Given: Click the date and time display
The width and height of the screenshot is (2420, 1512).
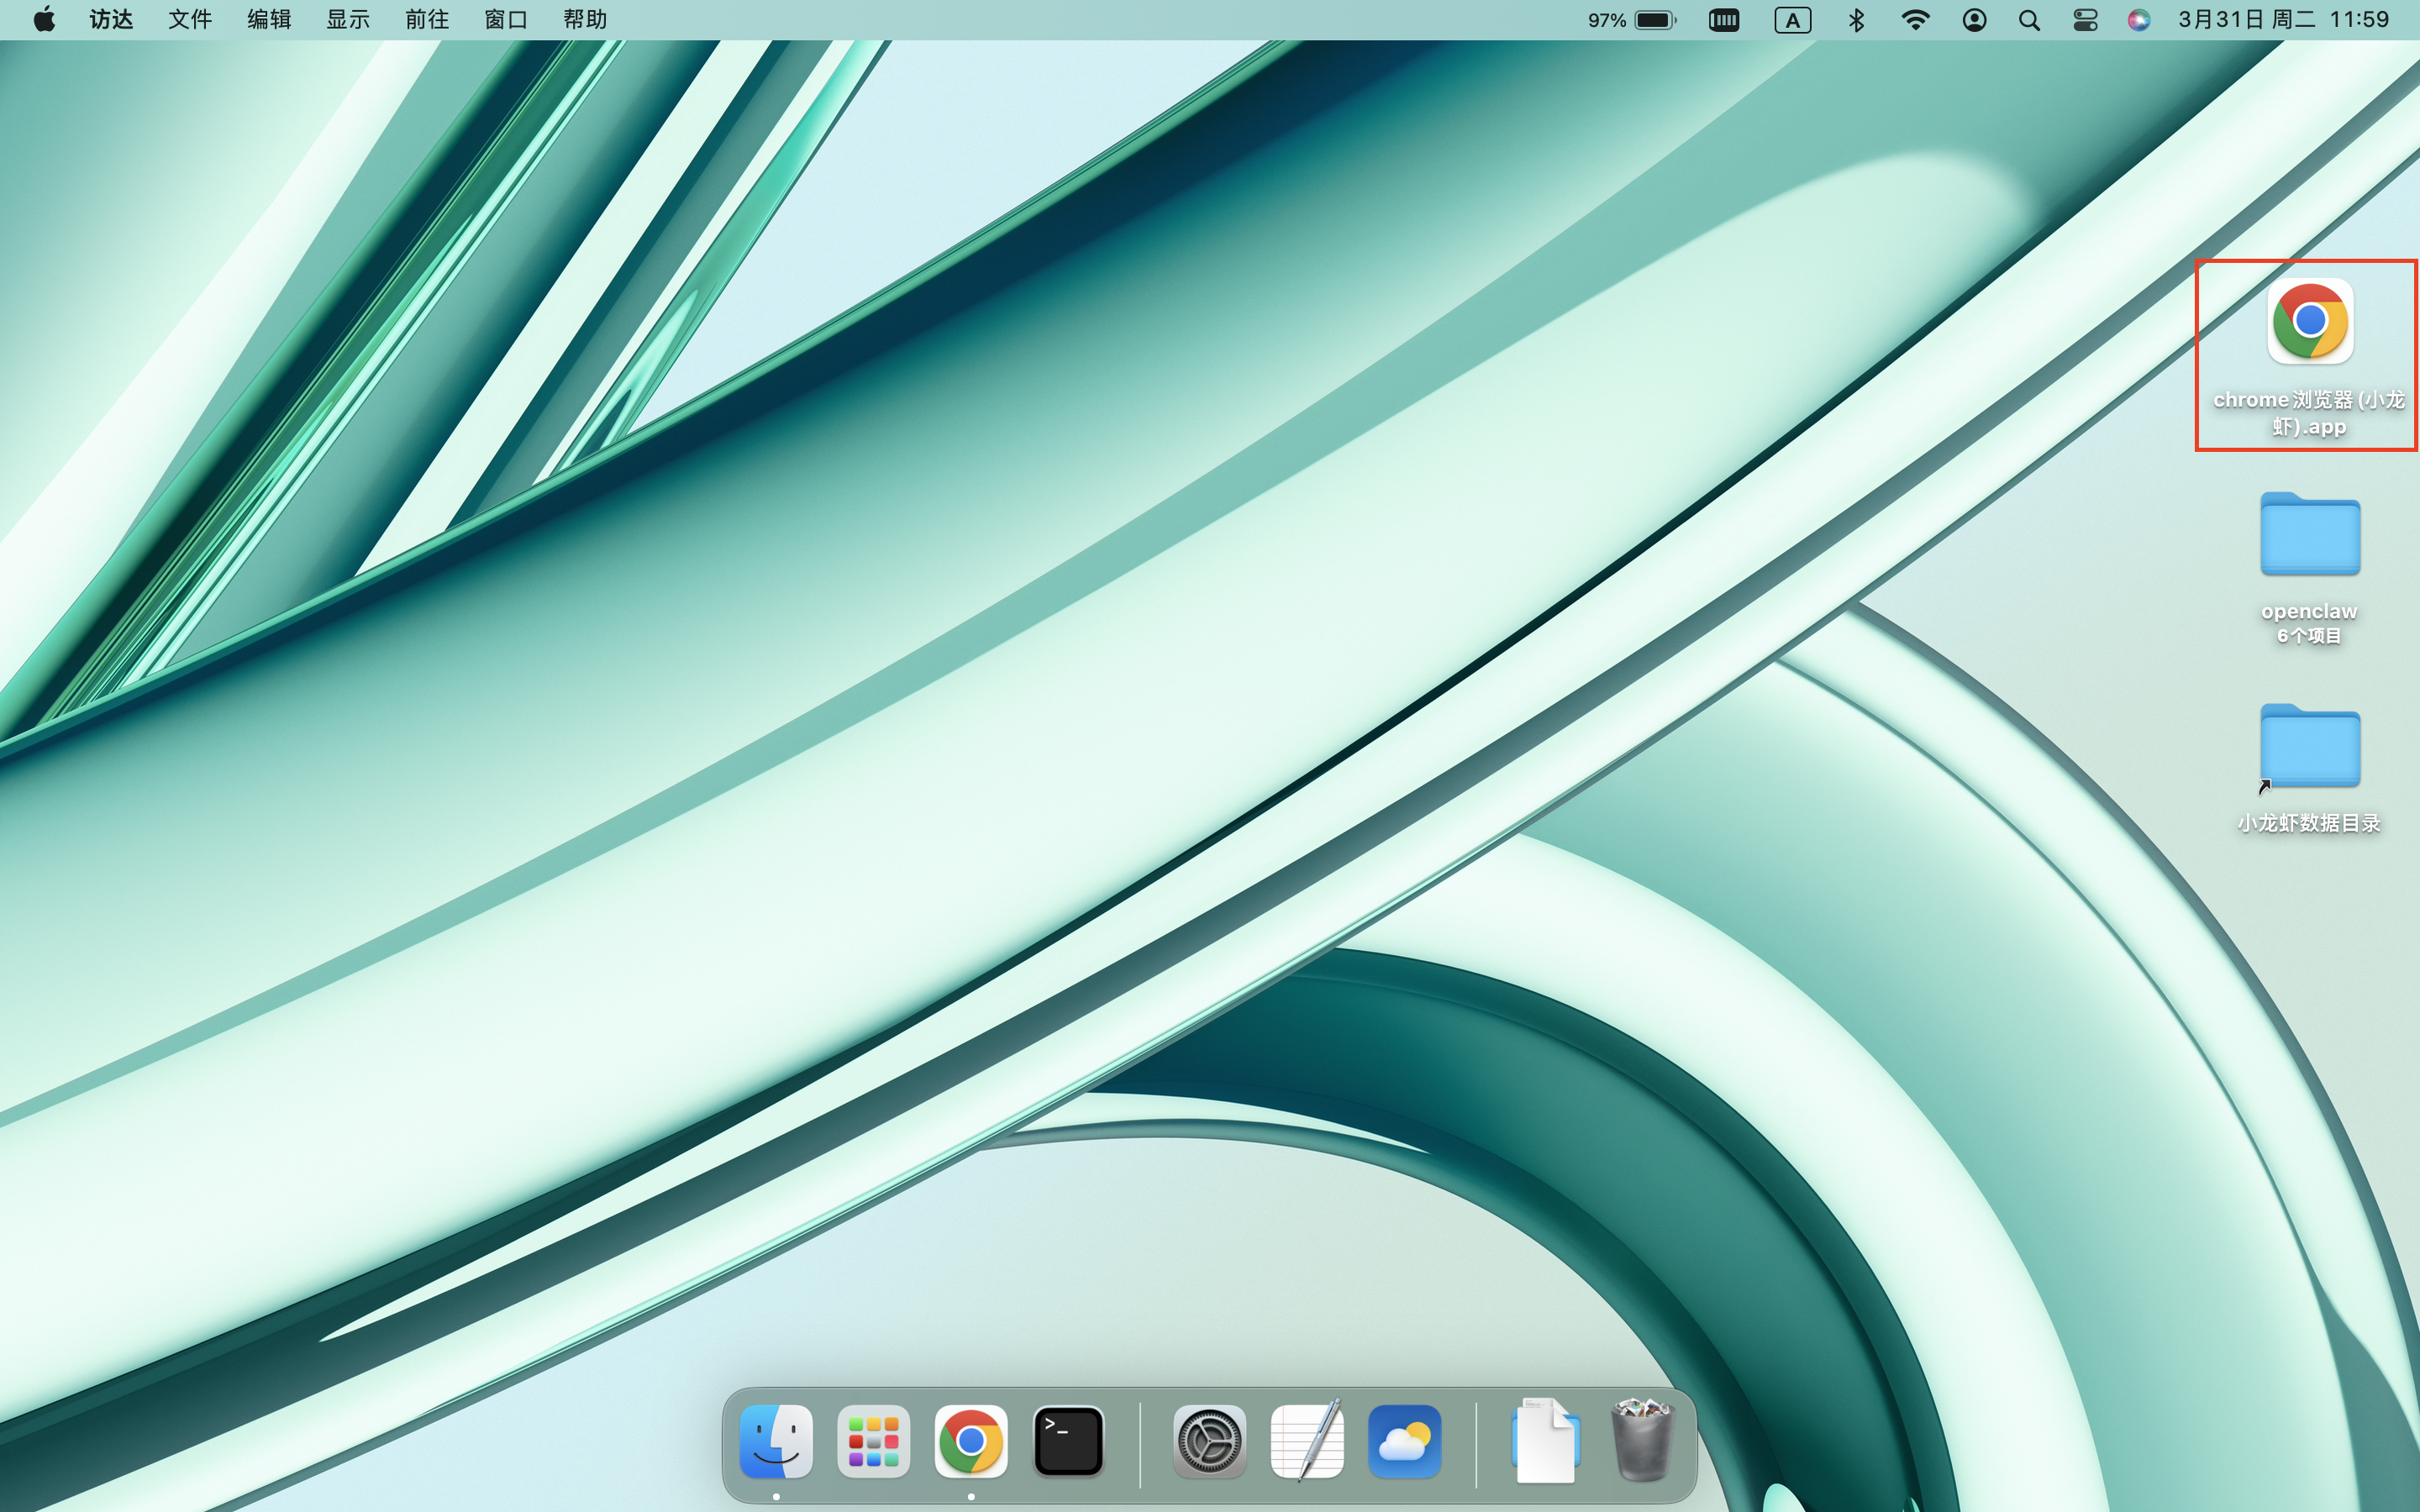Looking at the screenshot, I should click(x=2283, y=20).
